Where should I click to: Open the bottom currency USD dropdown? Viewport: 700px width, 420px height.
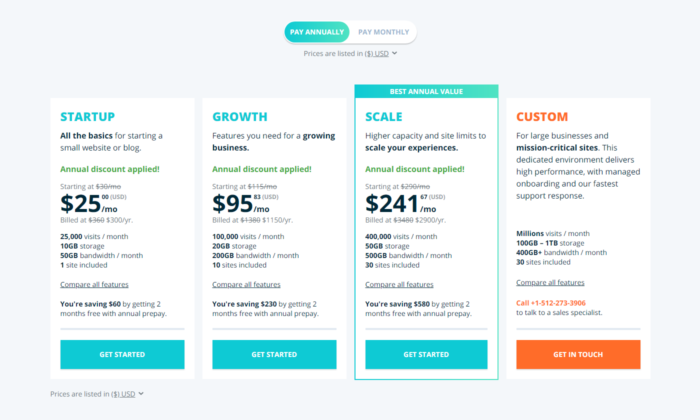pos(123,394)
